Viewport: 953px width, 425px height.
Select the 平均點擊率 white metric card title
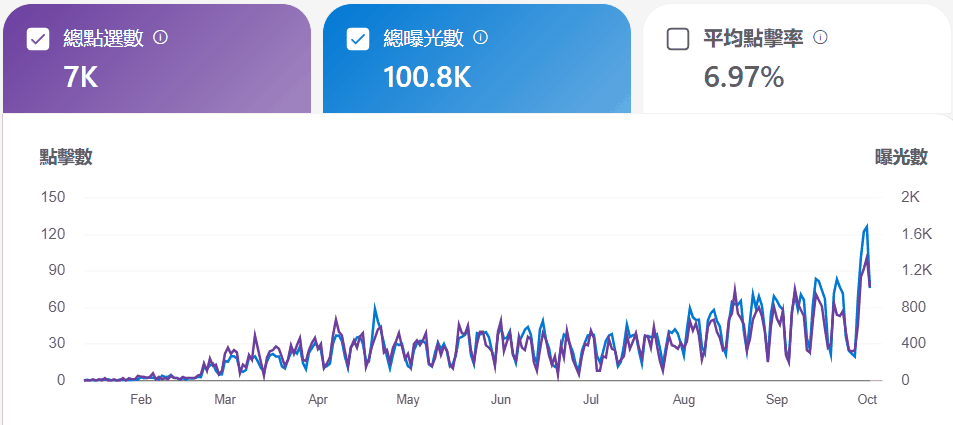tap(754, 38)
